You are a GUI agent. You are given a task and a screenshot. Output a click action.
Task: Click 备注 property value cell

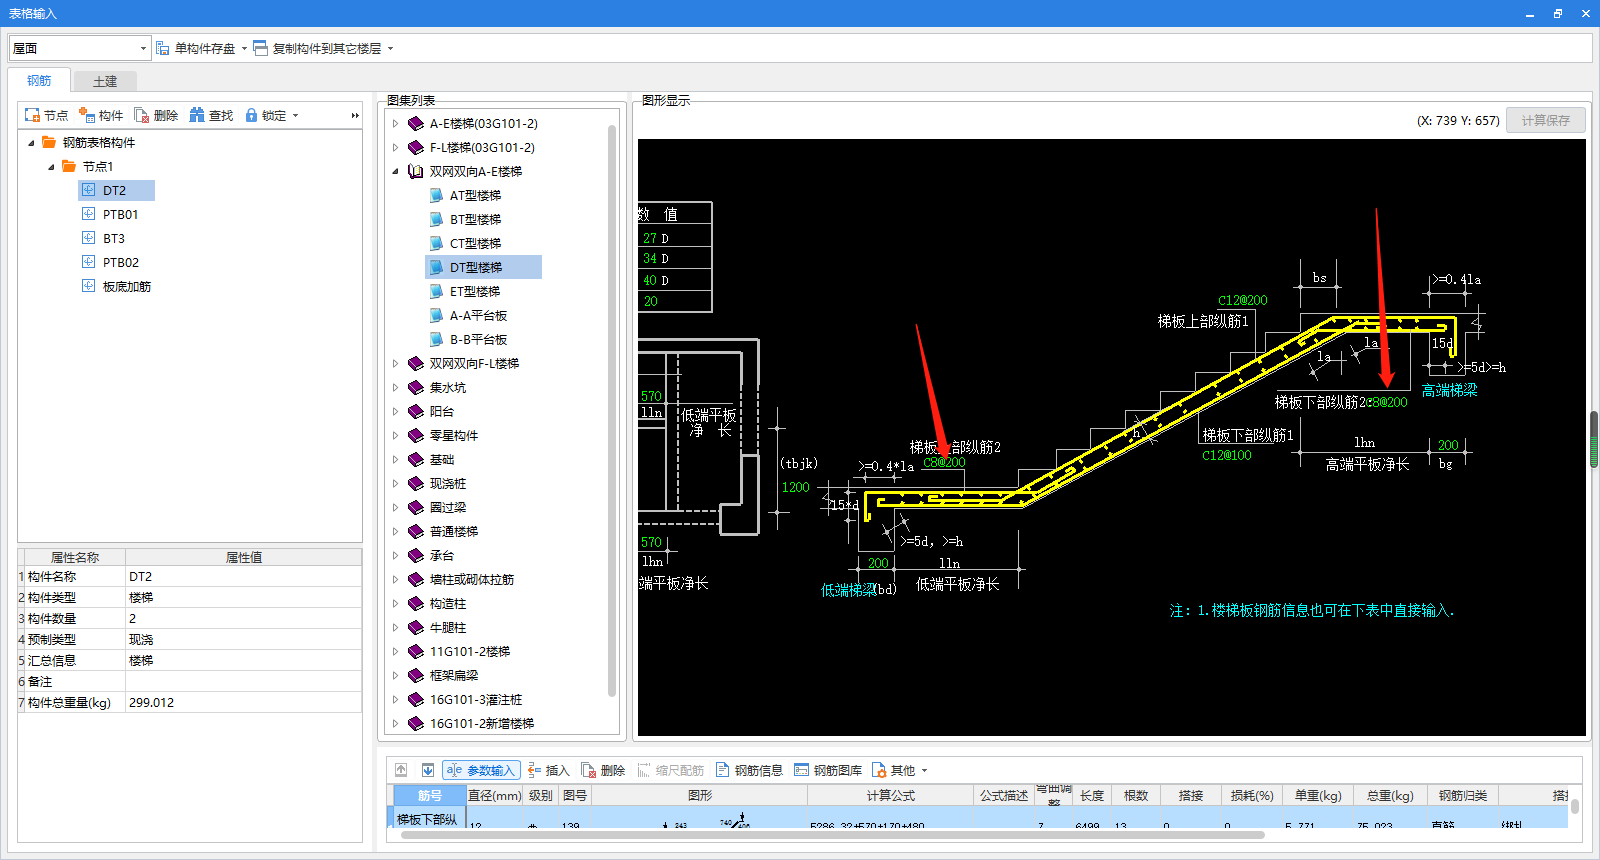pos(243,682)
